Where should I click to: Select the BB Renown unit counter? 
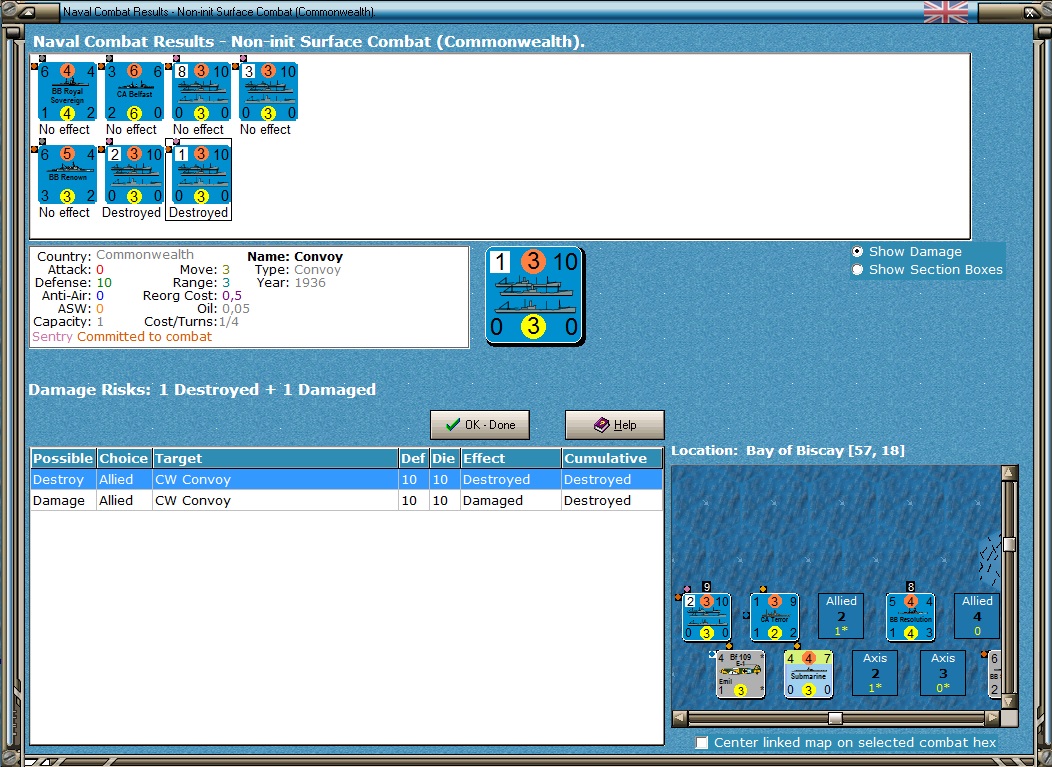coord(67,174)
